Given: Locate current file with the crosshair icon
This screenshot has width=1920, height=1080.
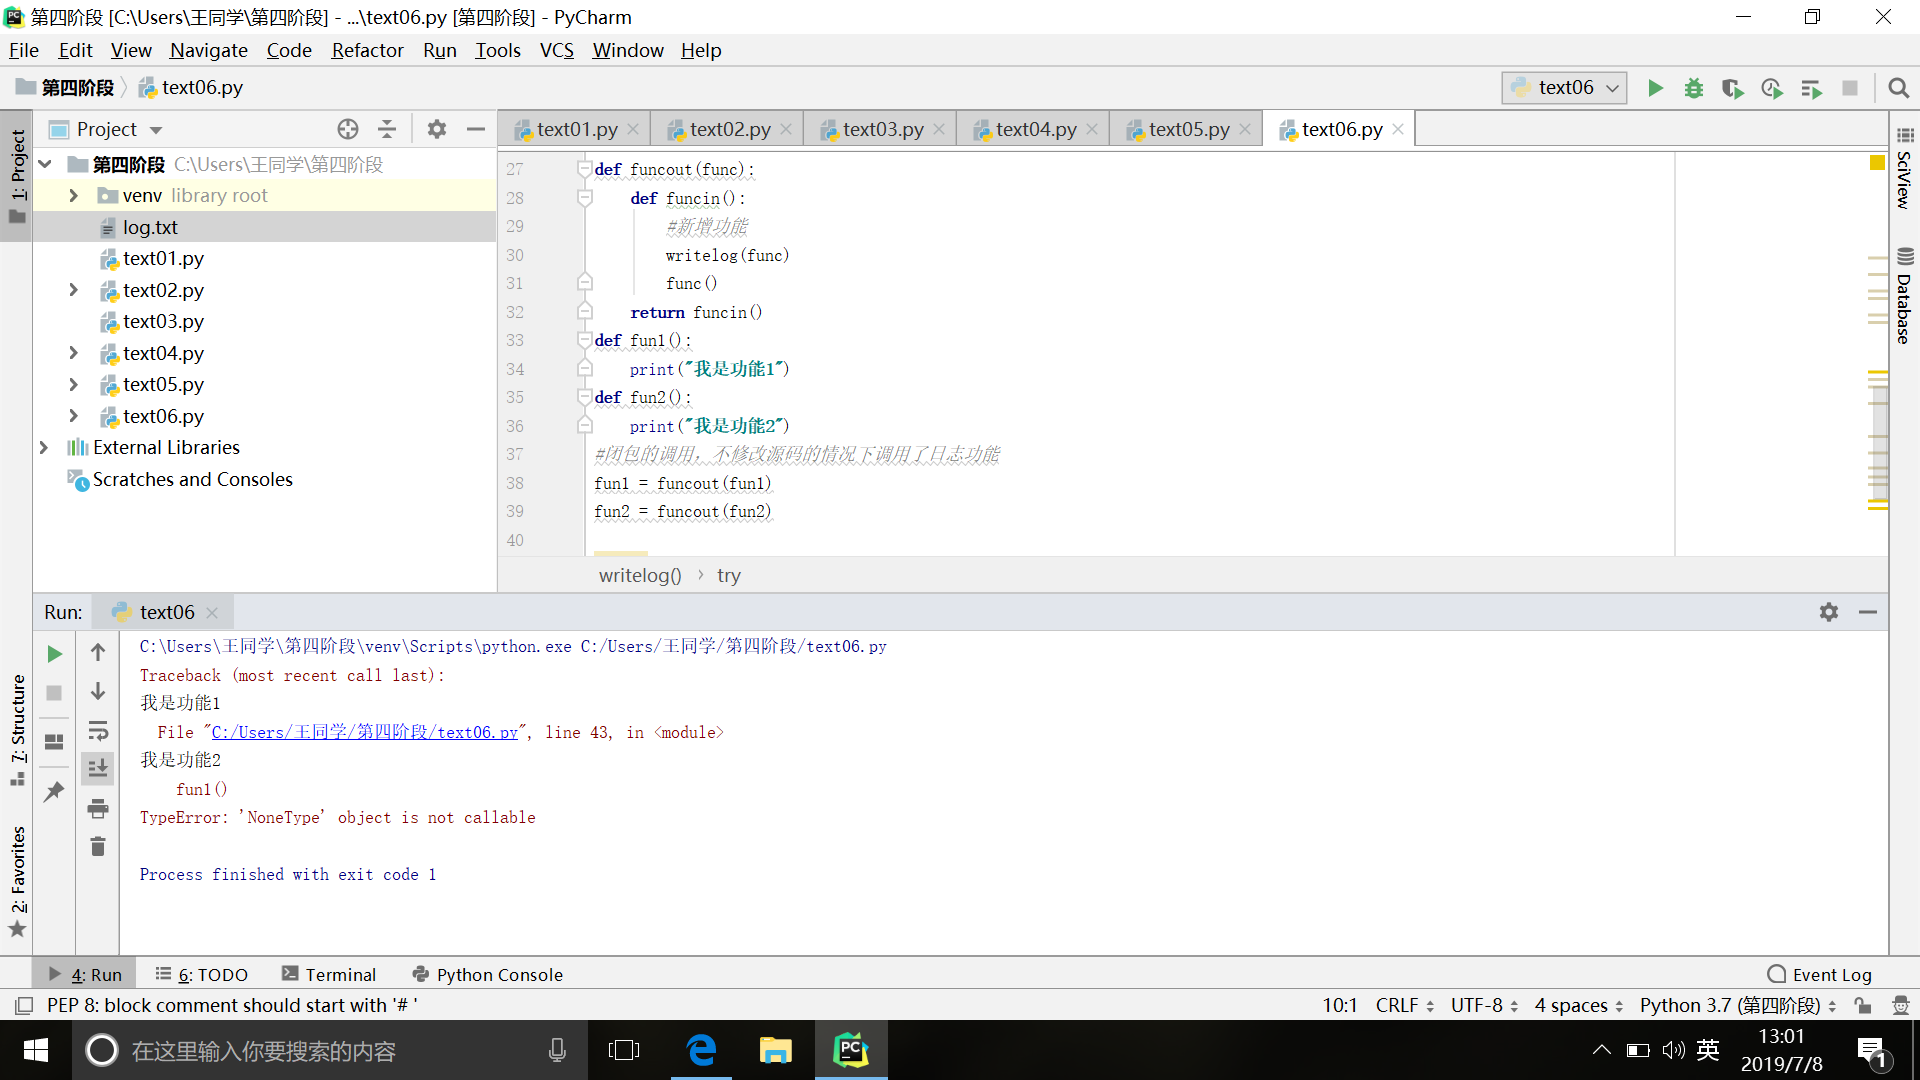Looking at the screenshot, I should pos(348,129).
